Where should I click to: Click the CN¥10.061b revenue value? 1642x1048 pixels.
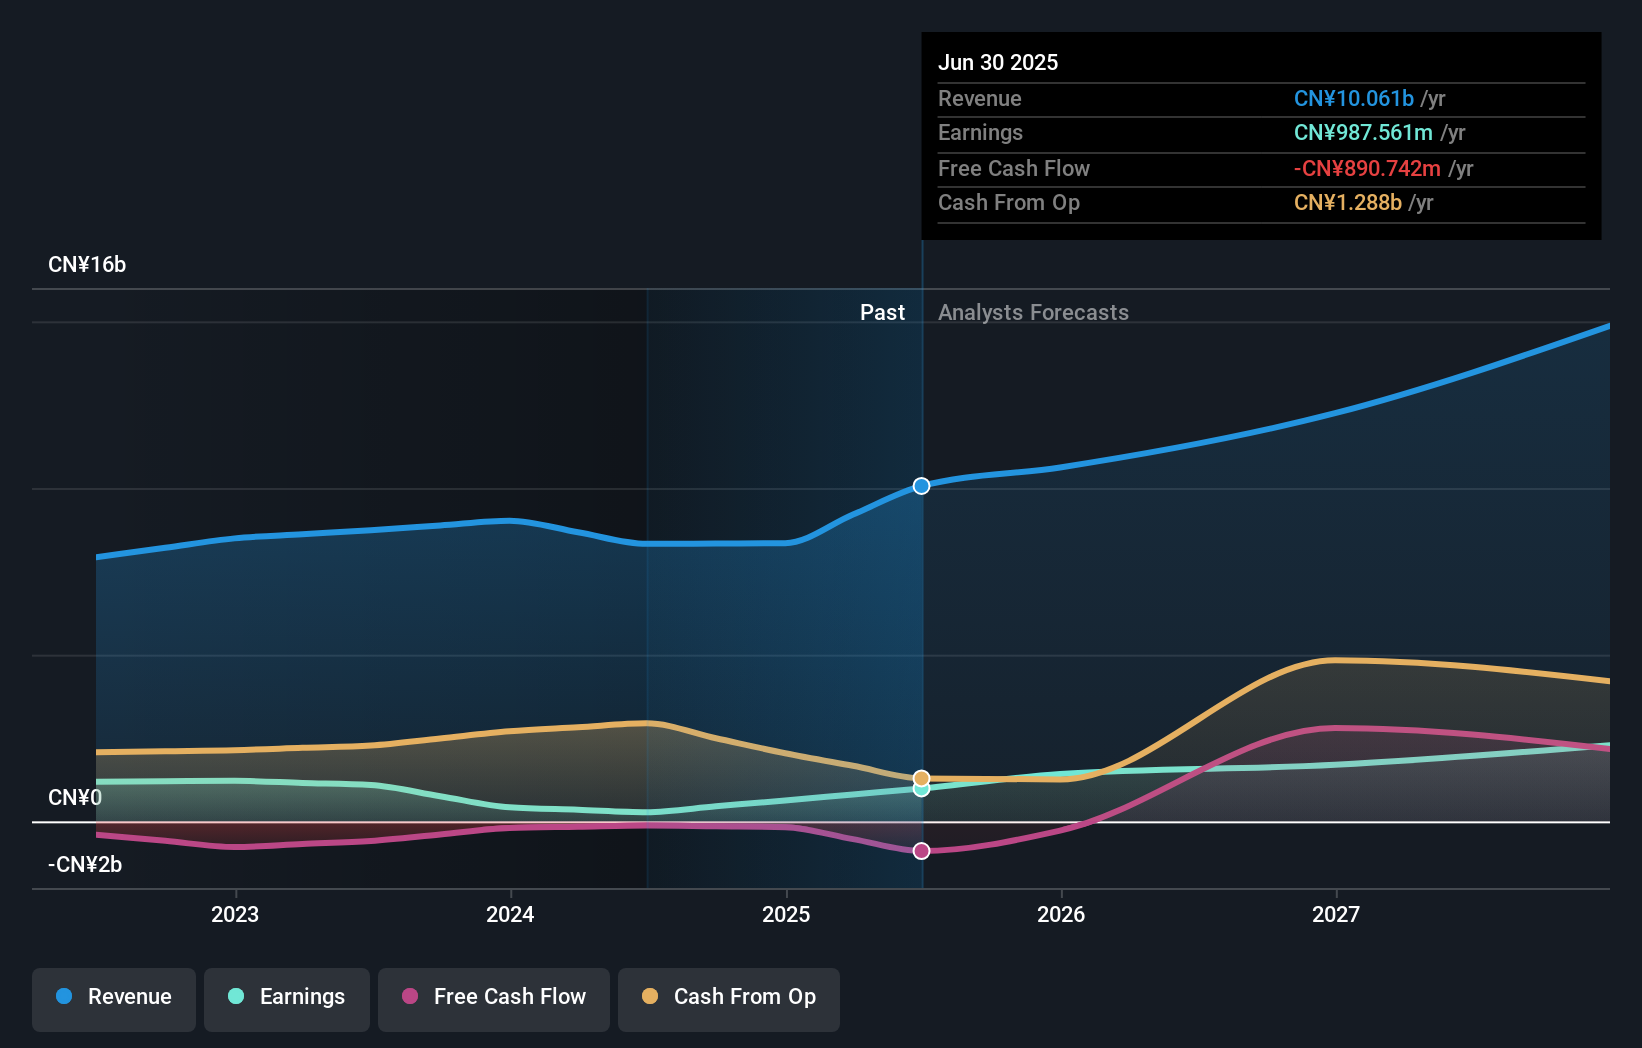(x=1354, y=98)
